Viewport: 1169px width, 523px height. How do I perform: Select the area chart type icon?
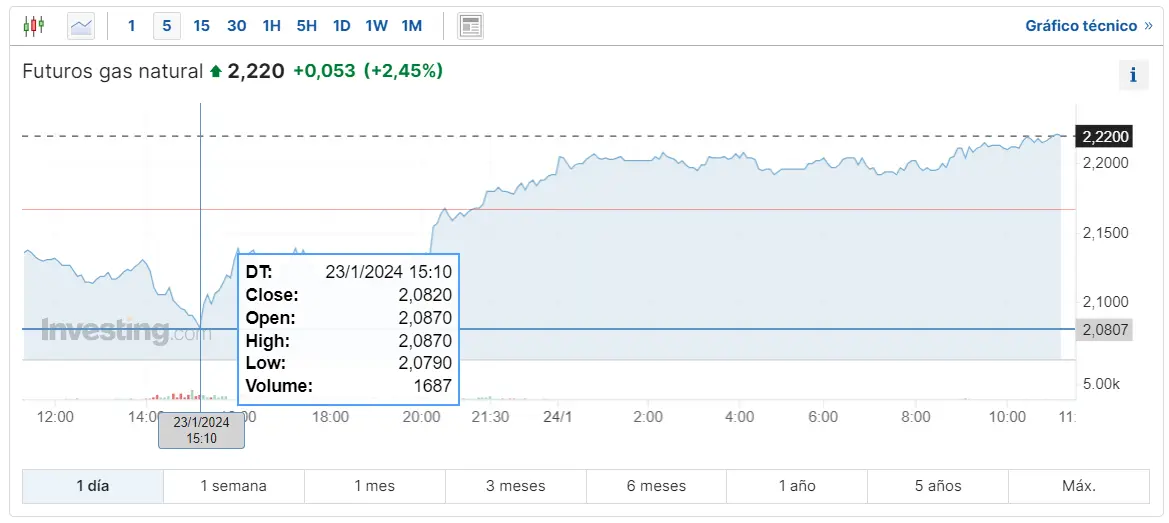point(81,26)
